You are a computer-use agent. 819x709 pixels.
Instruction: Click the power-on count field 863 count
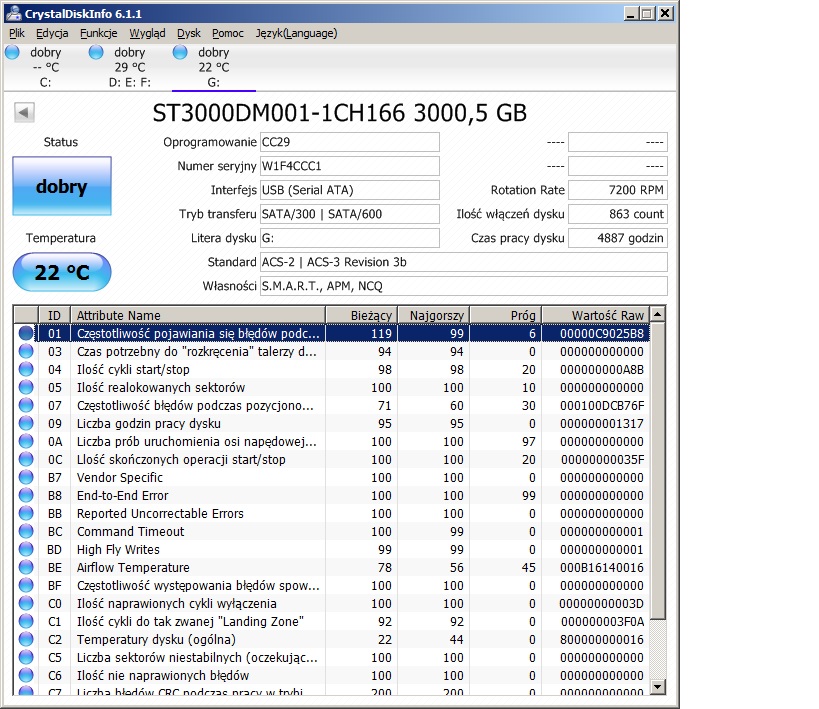tap(617, 214)
